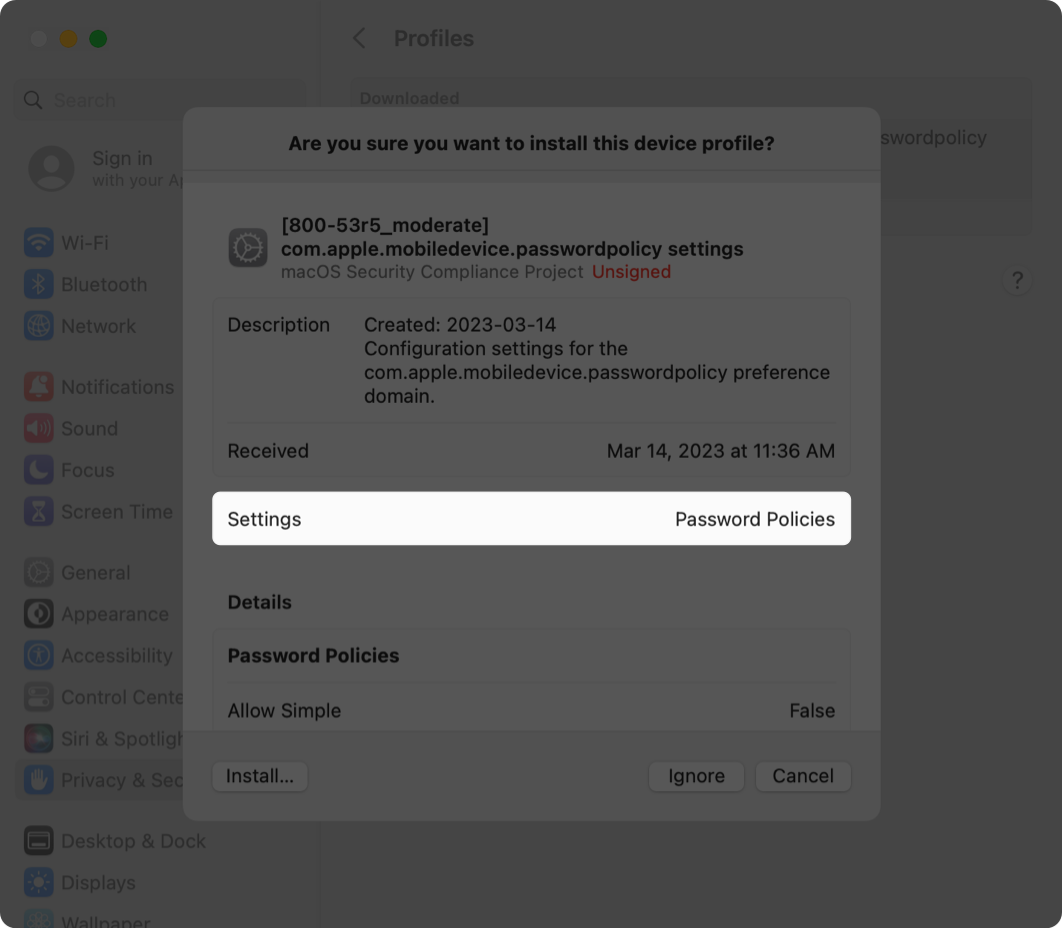Select the Notifications label in sidebar
The width and height of the screenshot is (1062, 928).
118,387
